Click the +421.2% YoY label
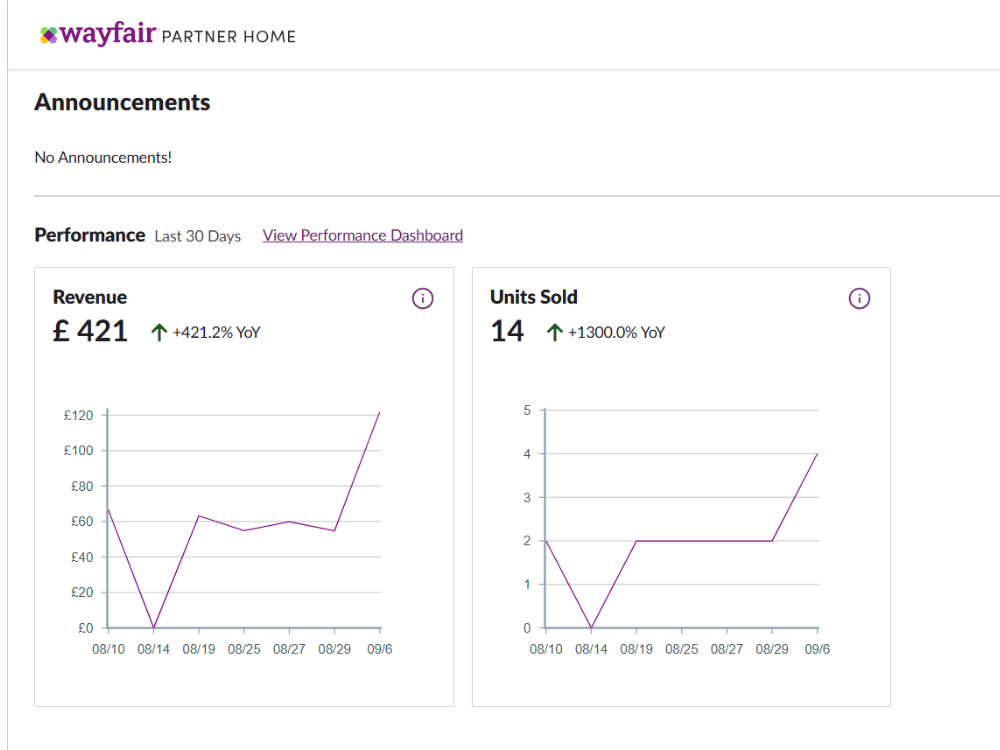The image size is (1000, 750). (216, 332)
